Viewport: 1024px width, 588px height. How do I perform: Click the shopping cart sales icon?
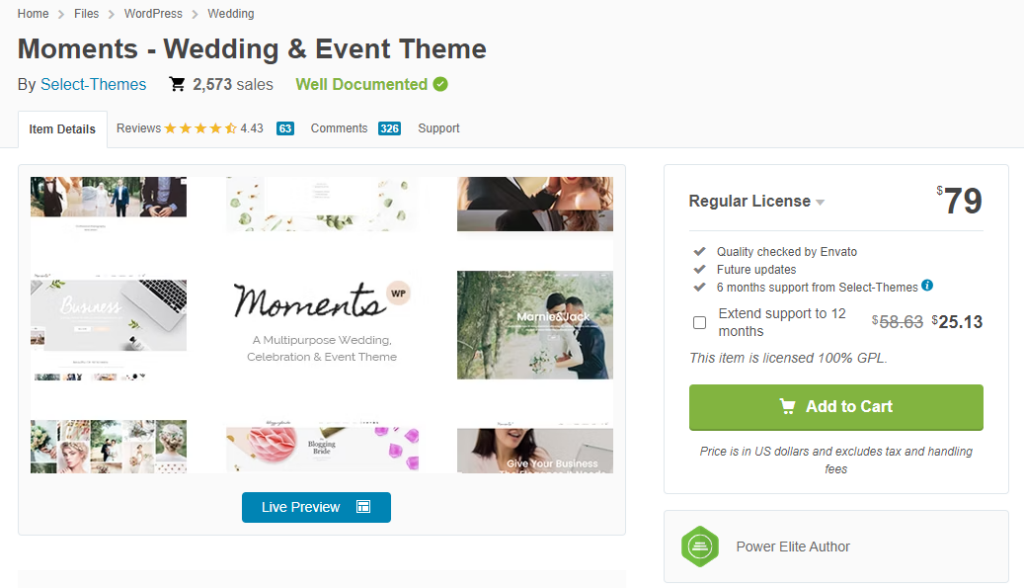coord(177,85)
